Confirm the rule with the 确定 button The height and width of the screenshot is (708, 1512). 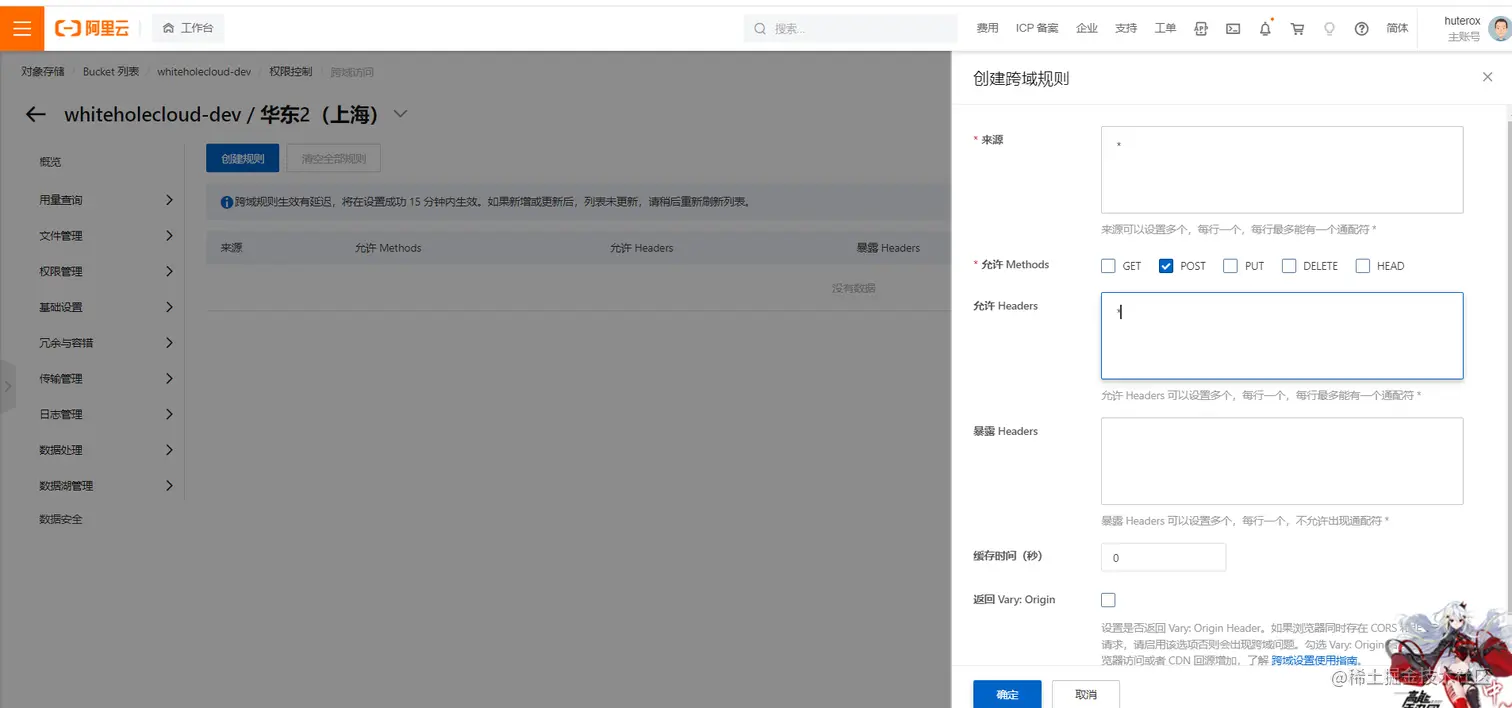[1007, 694]
